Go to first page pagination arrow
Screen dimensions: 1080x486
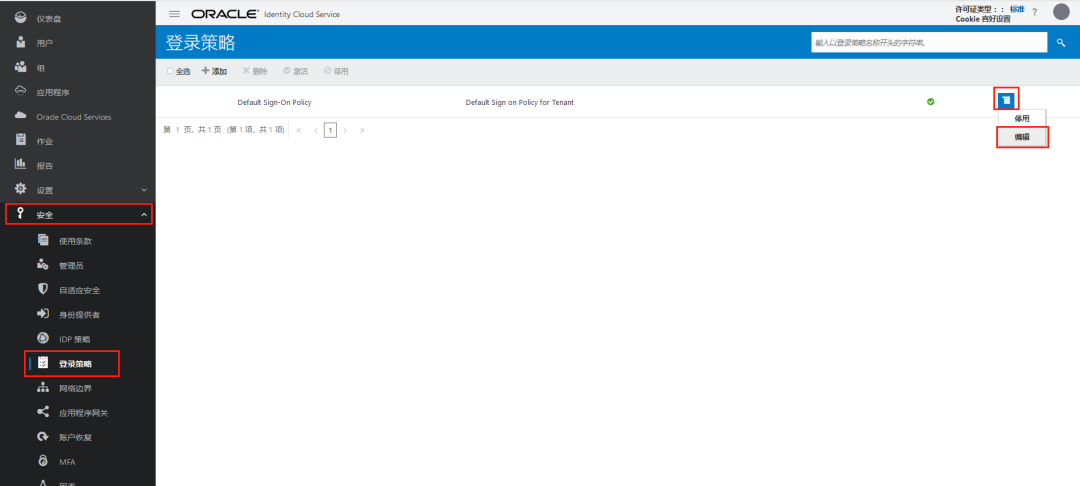[299, 130]
